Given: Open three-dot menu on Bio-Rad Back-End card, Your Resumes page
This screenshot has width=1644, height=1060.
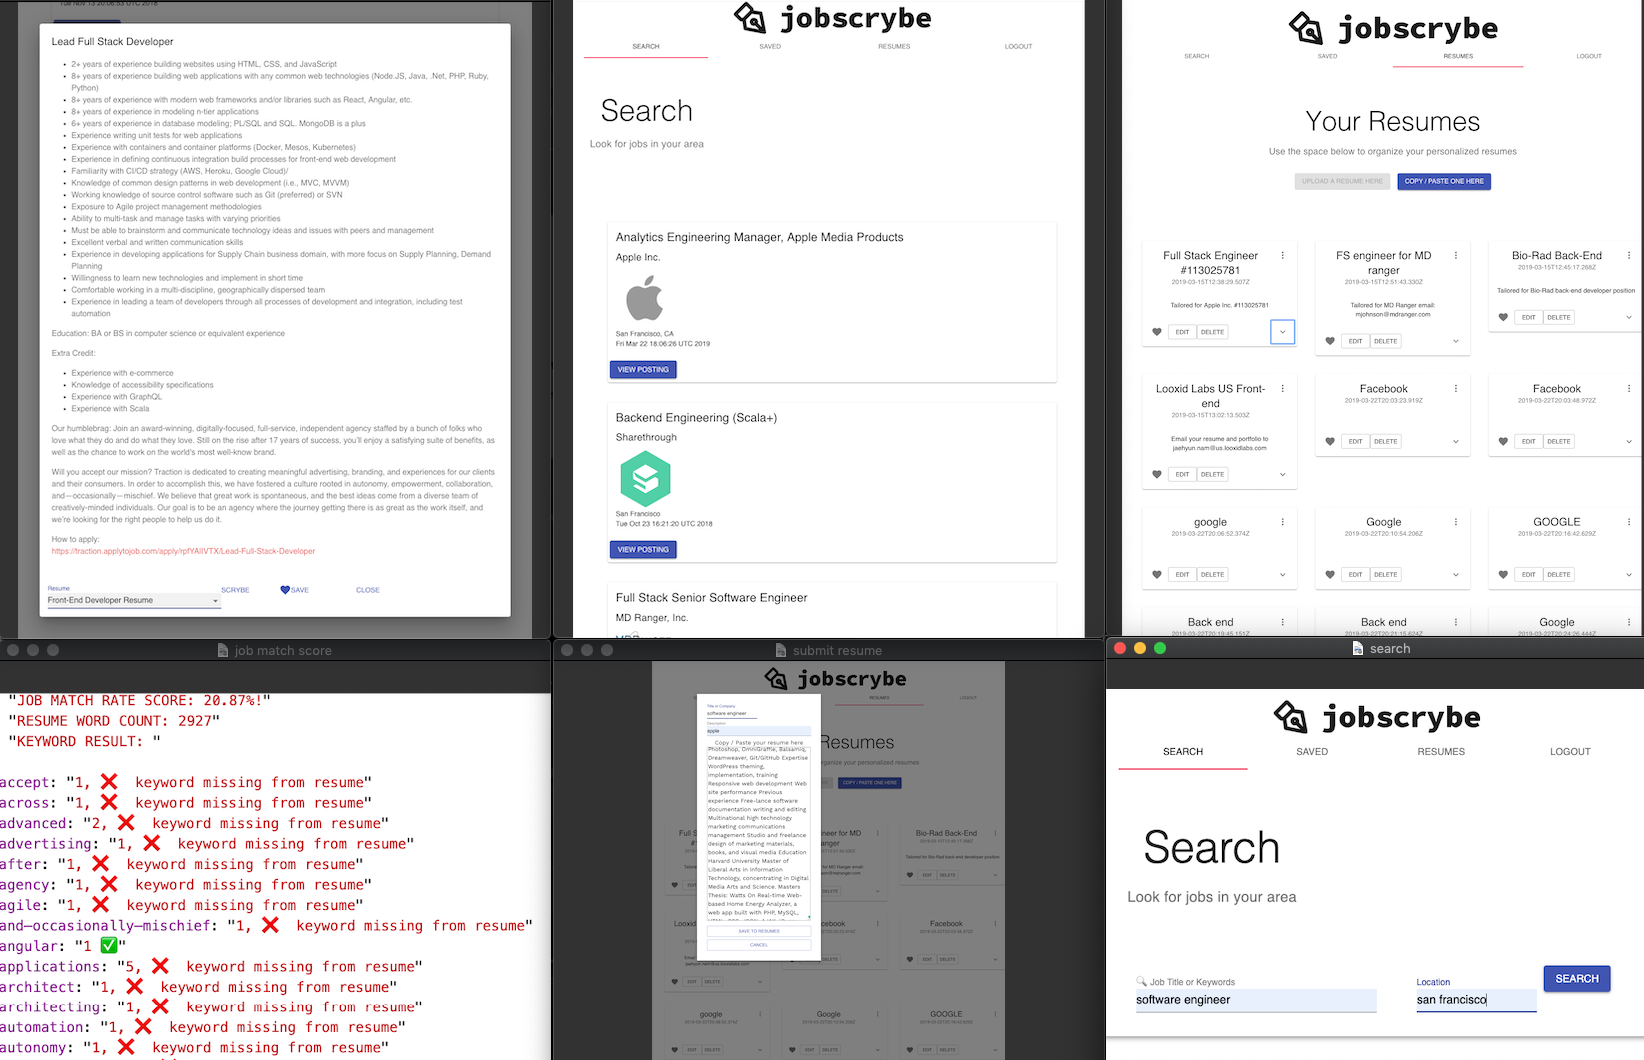Looking at the screenshot, I should pos(1629,256).
